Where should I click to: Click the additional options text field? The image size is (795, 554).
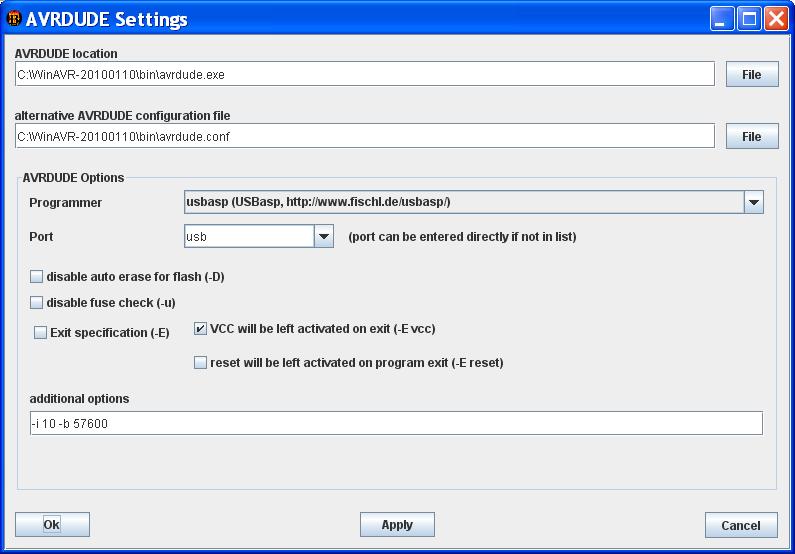pos(396,423)
